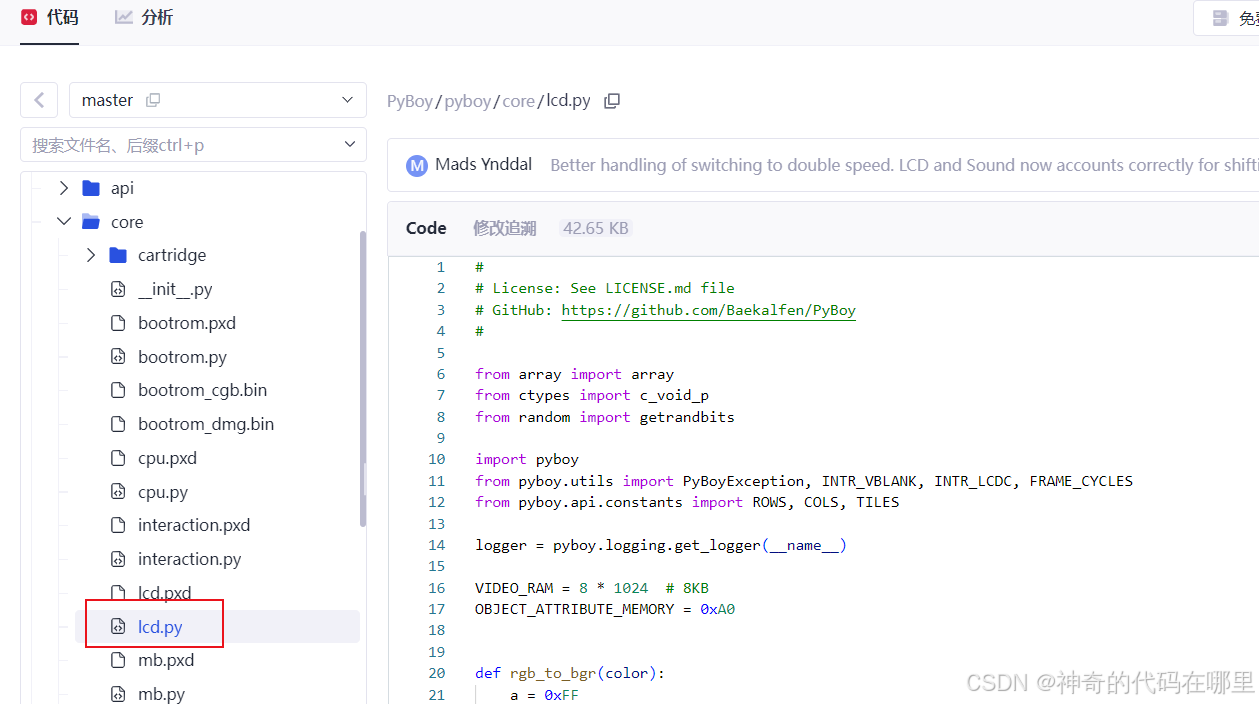This screenshot has width=1259, height=704.
Task: Click the chart icon beside 分析
Action: coord(124,17)
